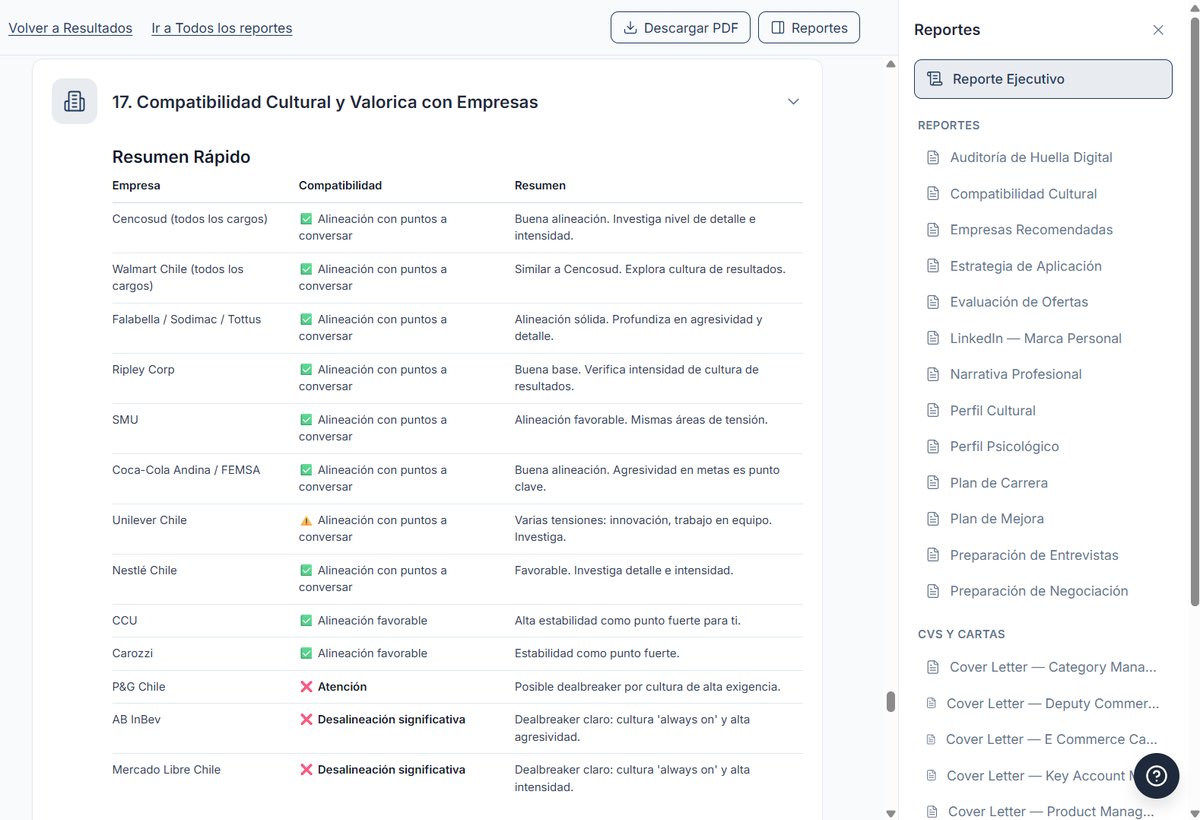The height and width of the screenshot is (820, 1200).
Task: Open the help question mark button
Action: point(1156,776)
